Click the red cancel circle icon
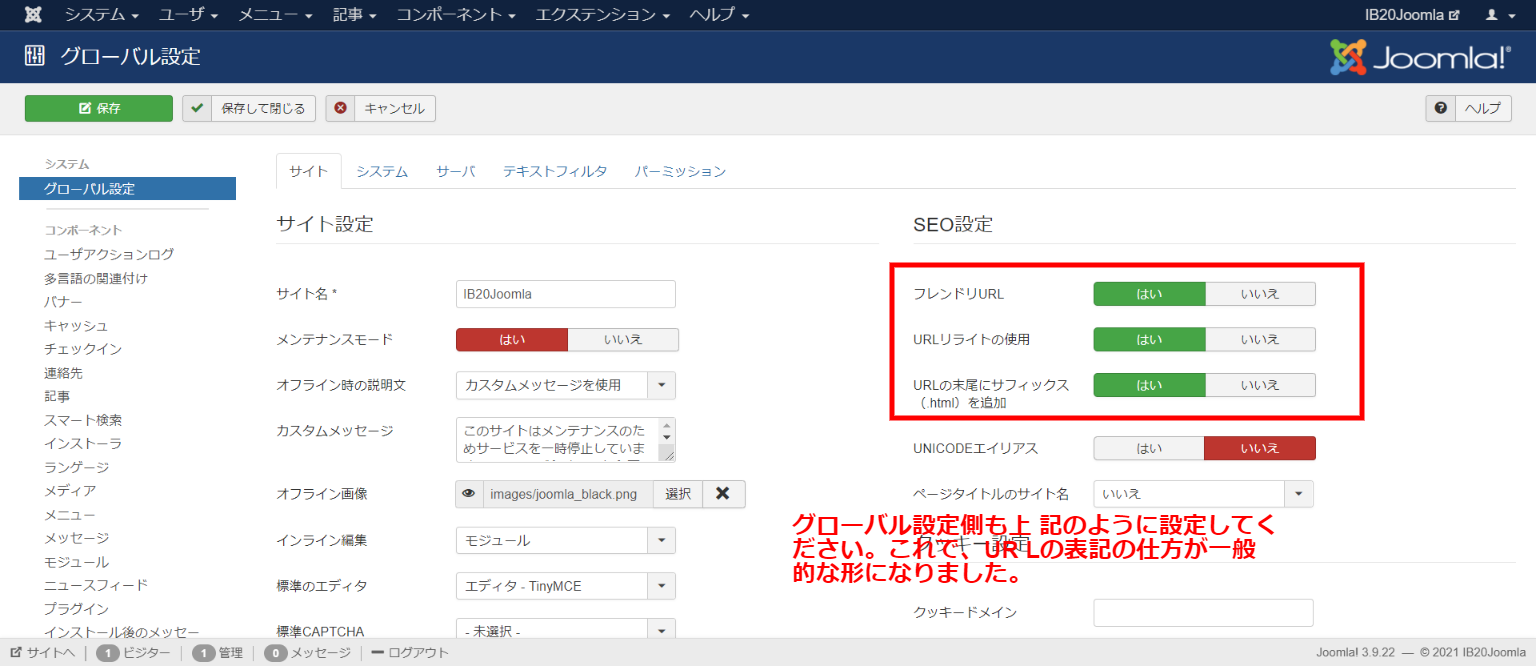The height and width of the screenshot is (666, 1536). tap(341, 108)
